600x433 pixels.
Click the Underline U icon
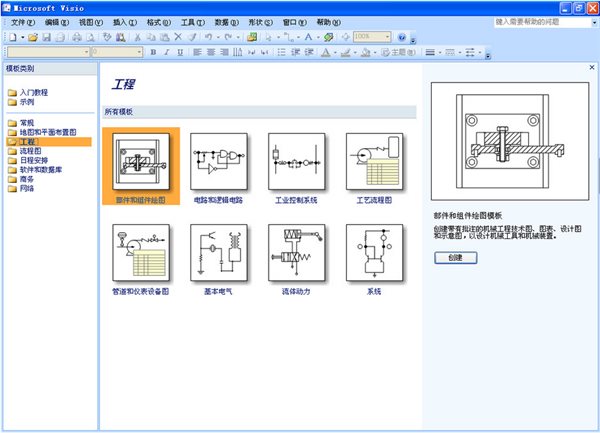coord(180,52)
